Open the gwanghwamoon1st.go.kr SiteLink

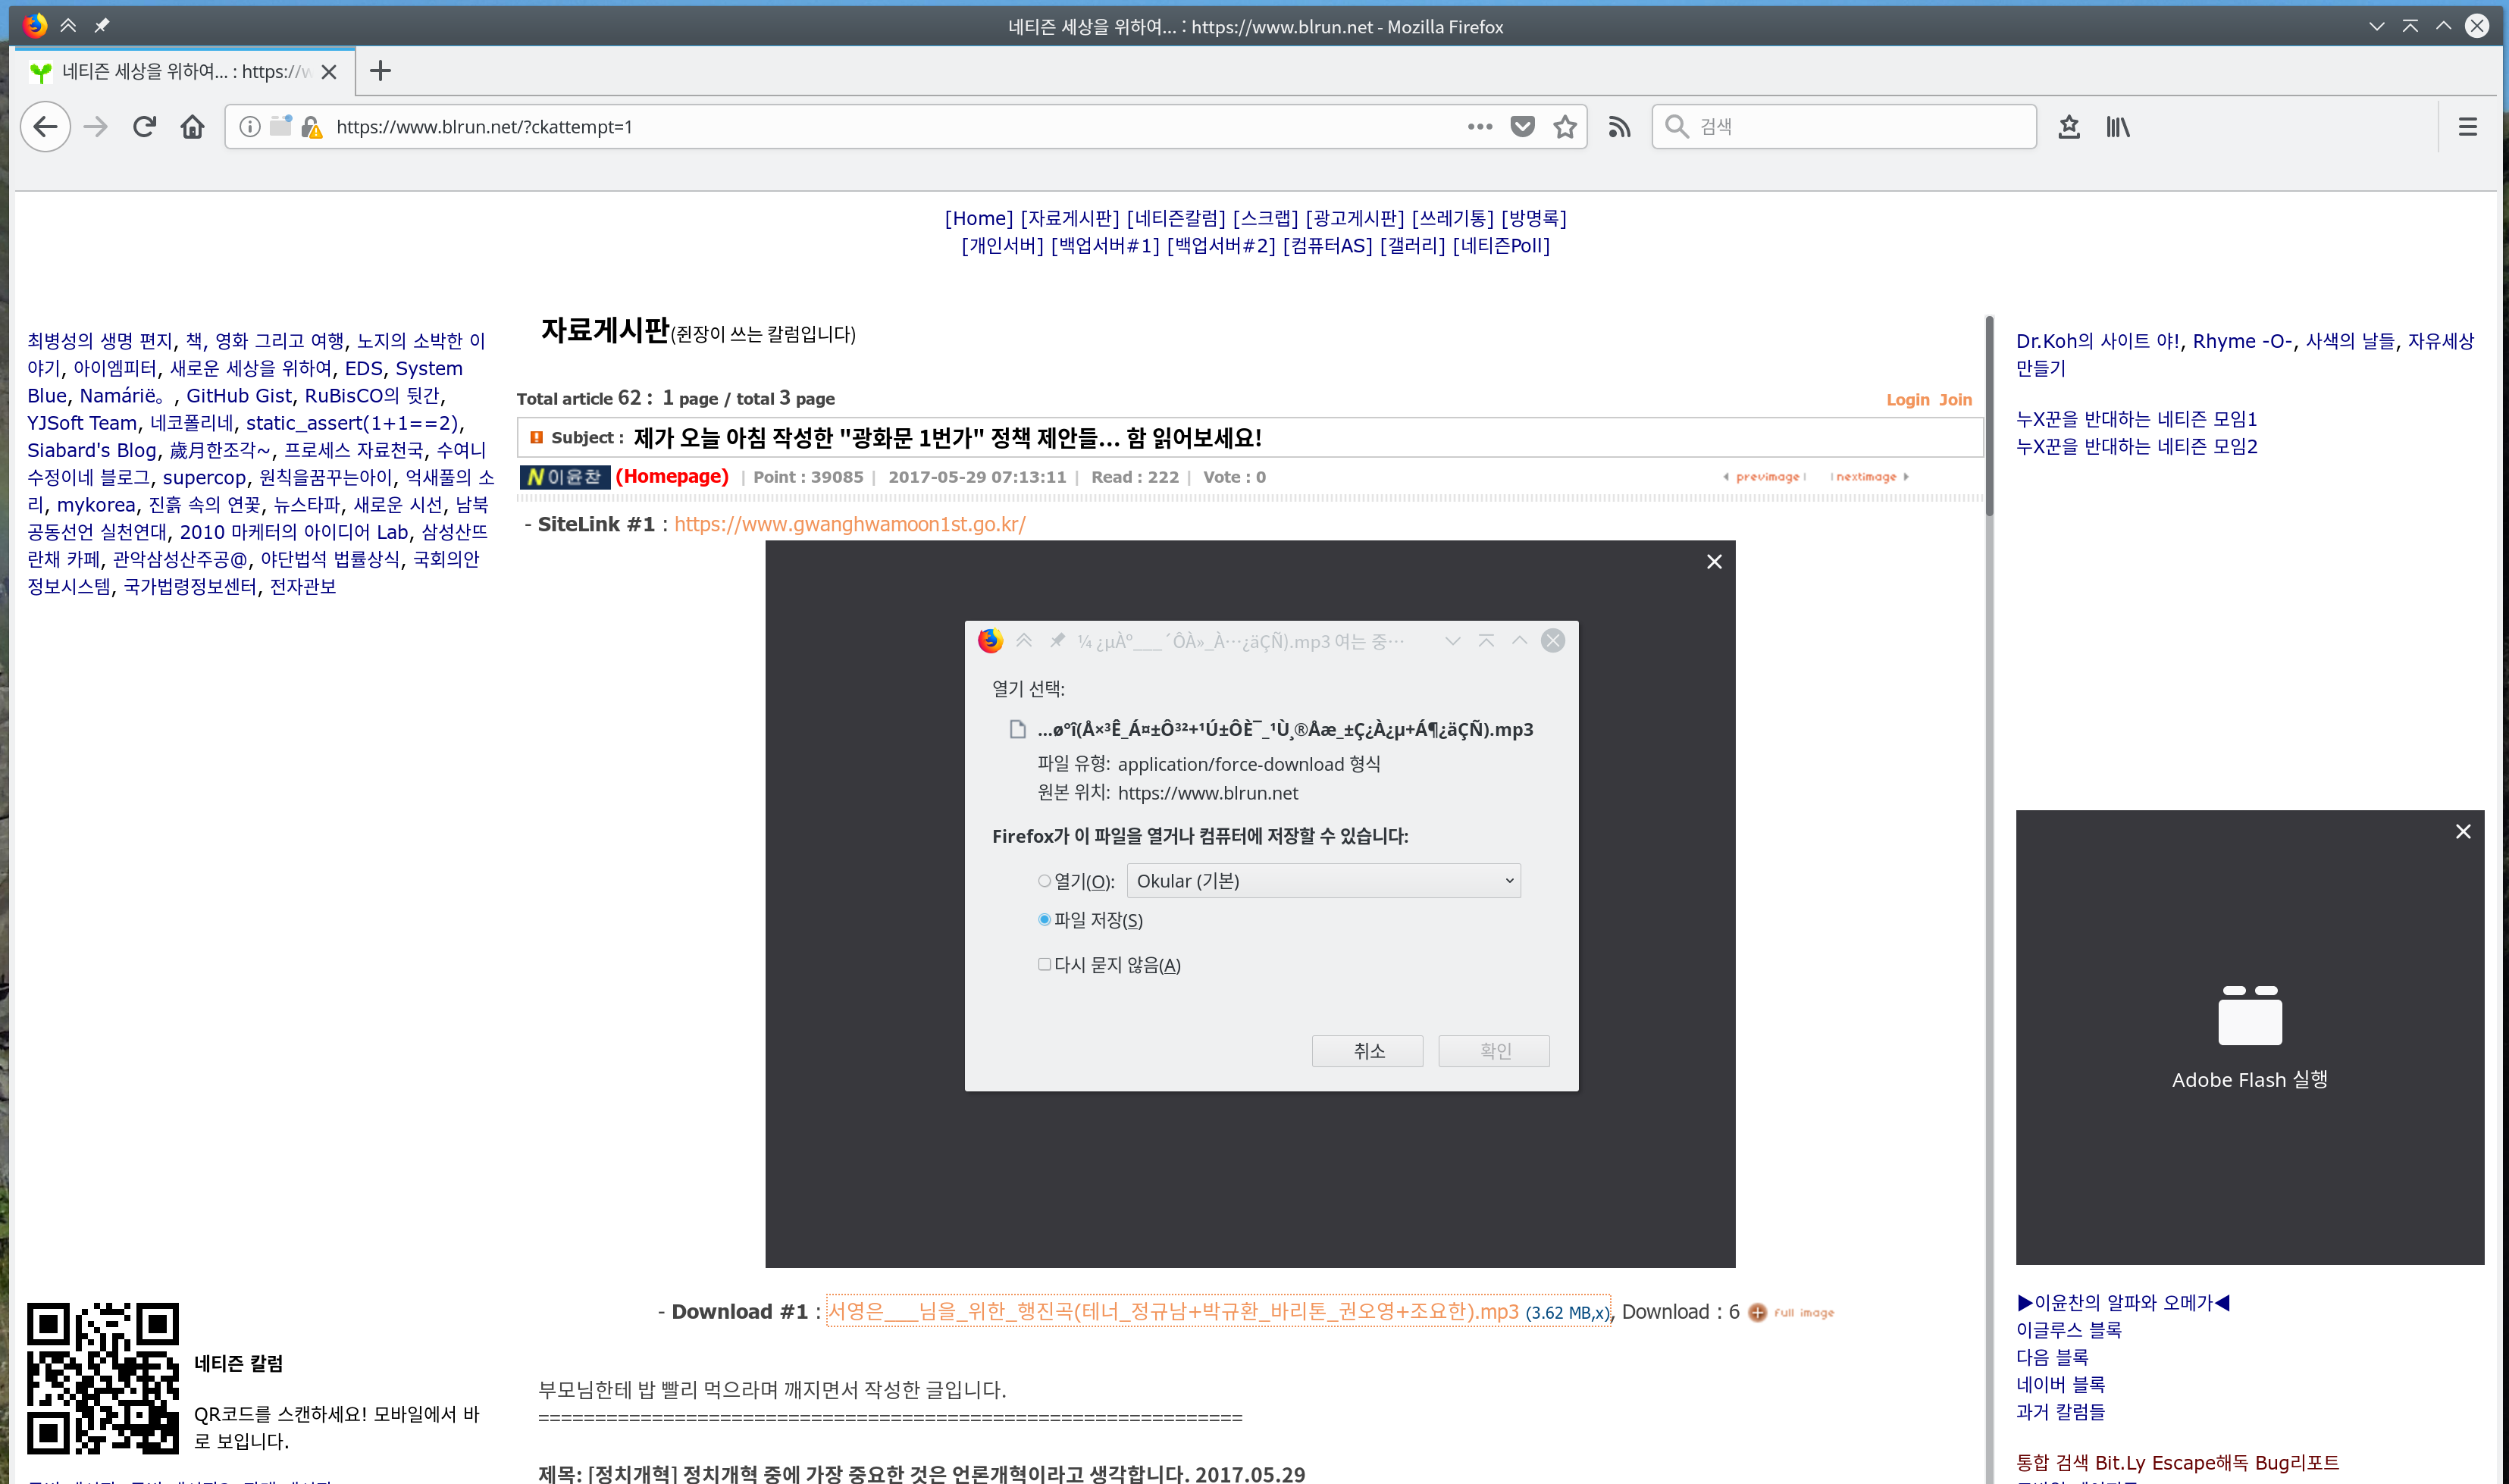click(849, 524)
